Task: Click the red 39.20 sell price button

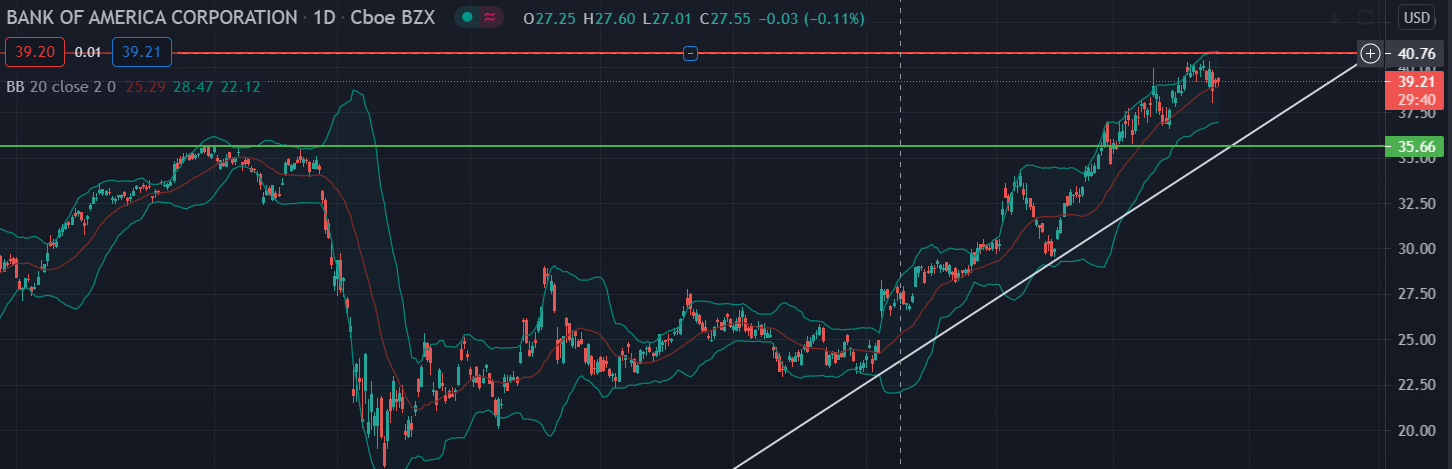Action: (35, 52)
